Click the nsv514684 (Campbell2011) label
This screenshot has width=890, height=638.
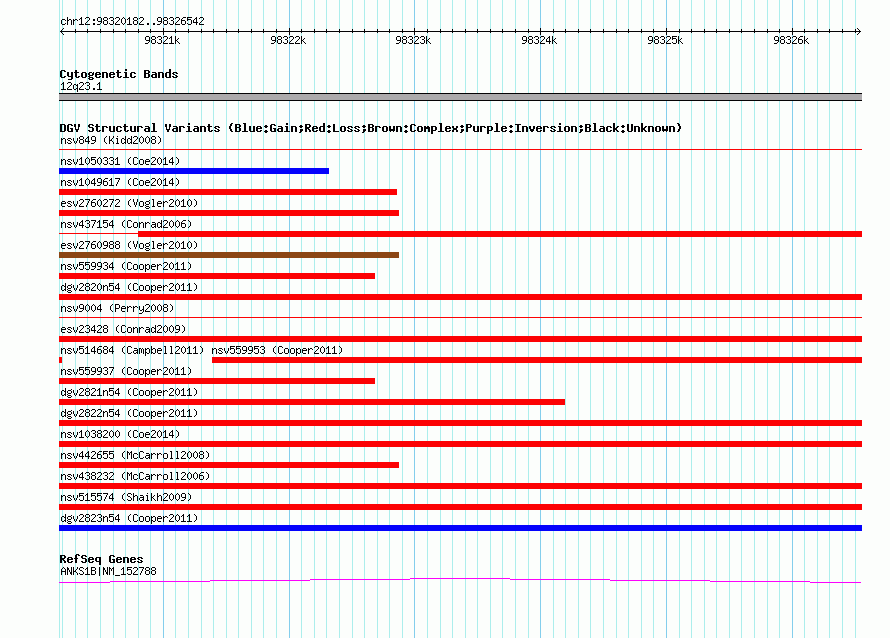tap(132, 350)
